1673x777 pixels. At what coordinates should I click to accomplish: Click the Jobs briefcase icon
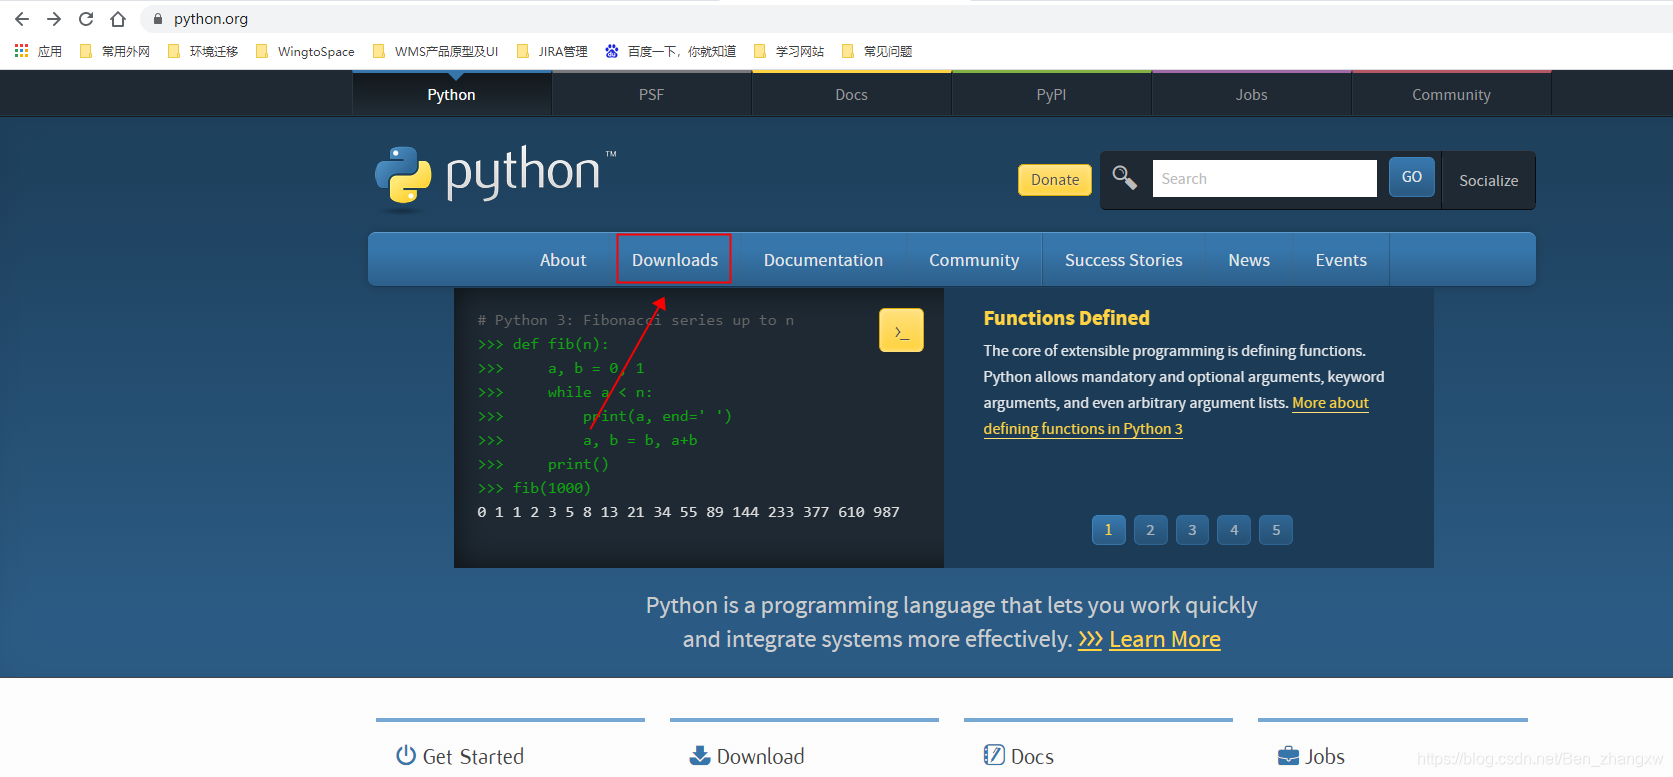[1289, 756]
